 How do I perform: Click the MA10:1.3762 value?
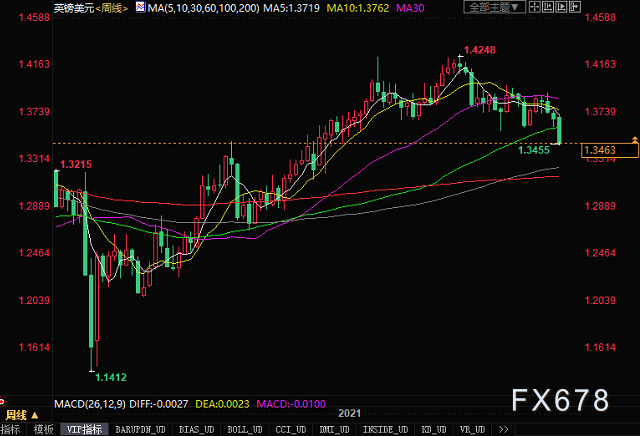[358, 8]
